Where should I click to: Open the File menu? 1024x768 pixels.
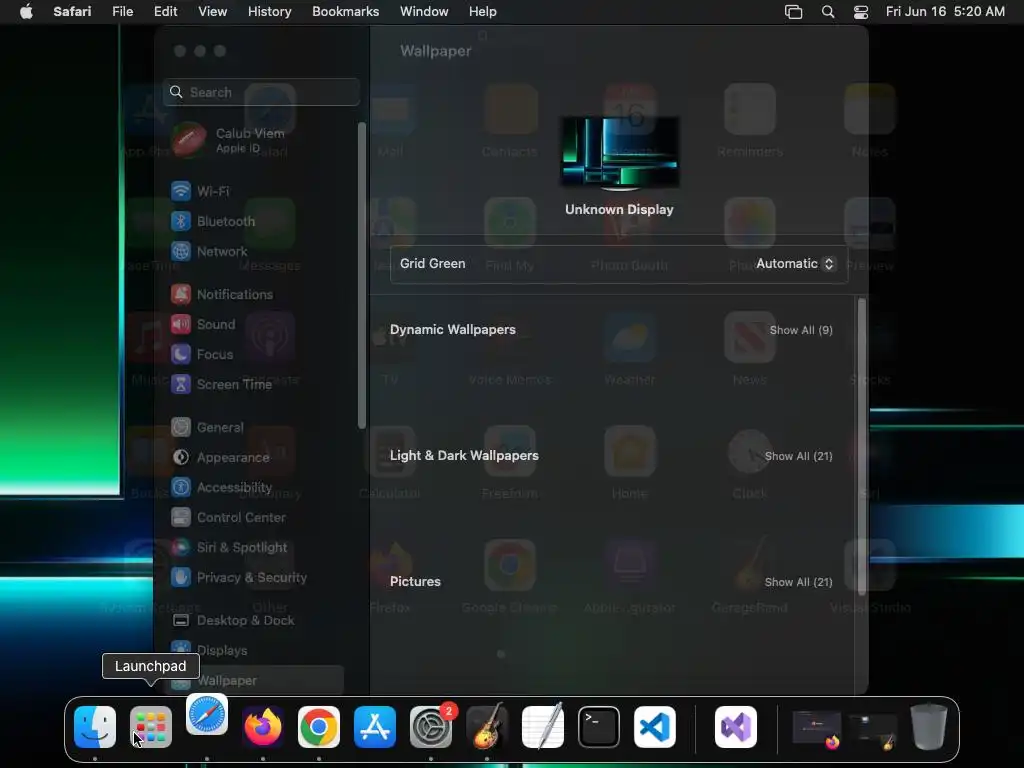(x=123, y=12)
